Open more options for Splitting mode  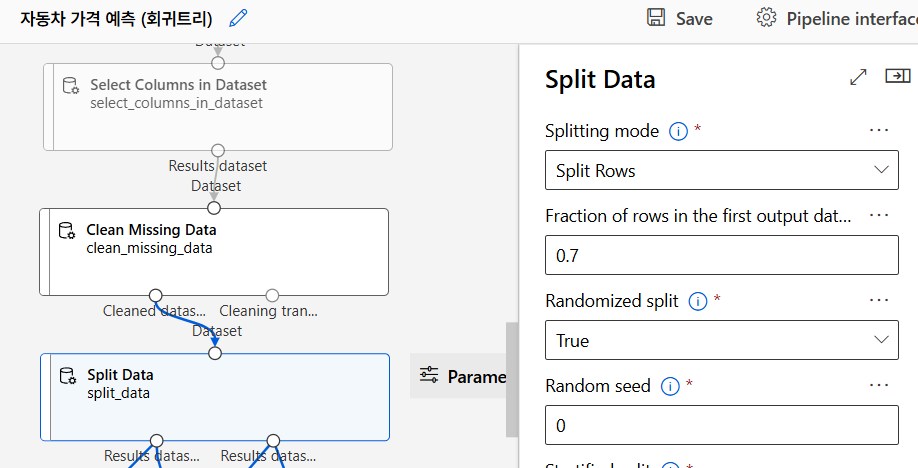point(879,130)
